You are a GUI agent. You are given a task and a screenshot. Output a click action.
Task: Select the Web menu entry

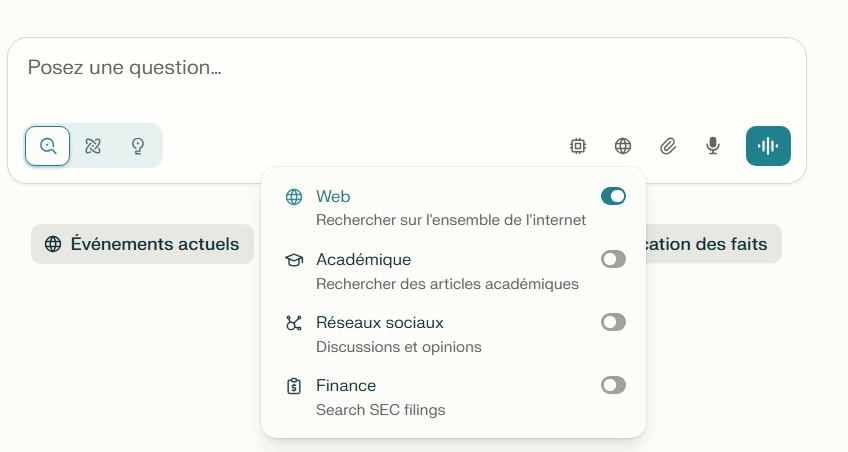(x=453, y=208)
